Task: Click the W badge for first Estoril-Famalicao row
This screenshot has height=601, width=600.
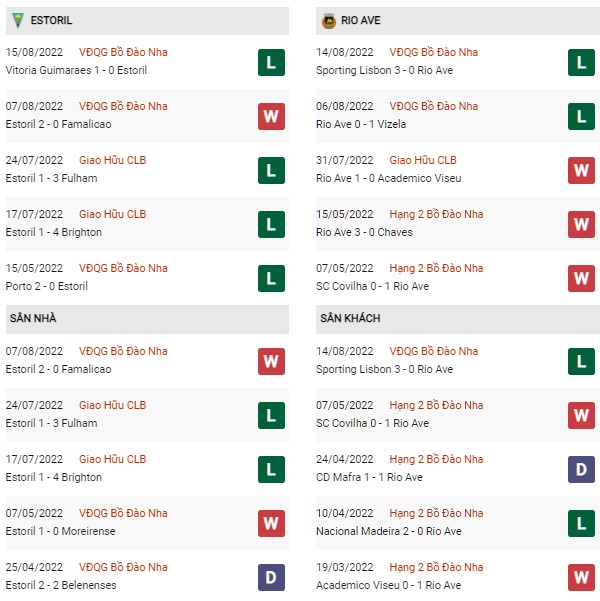Action: point(271,117)
